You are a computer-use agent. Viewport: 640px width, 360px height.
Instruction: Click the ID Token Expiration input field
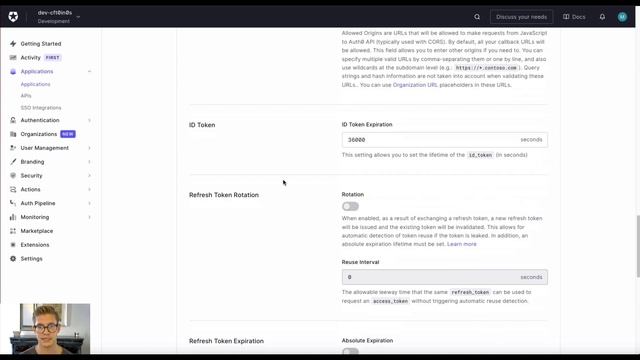pos(444,140)
